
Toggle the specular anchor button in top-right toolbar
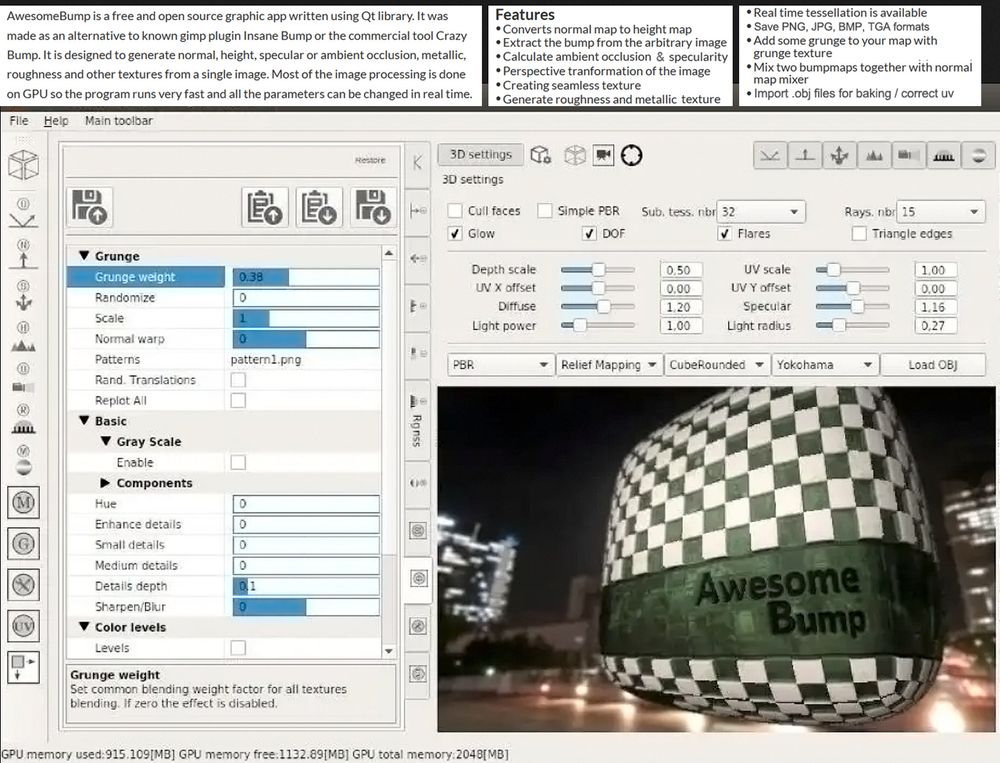tap(840, 155)
